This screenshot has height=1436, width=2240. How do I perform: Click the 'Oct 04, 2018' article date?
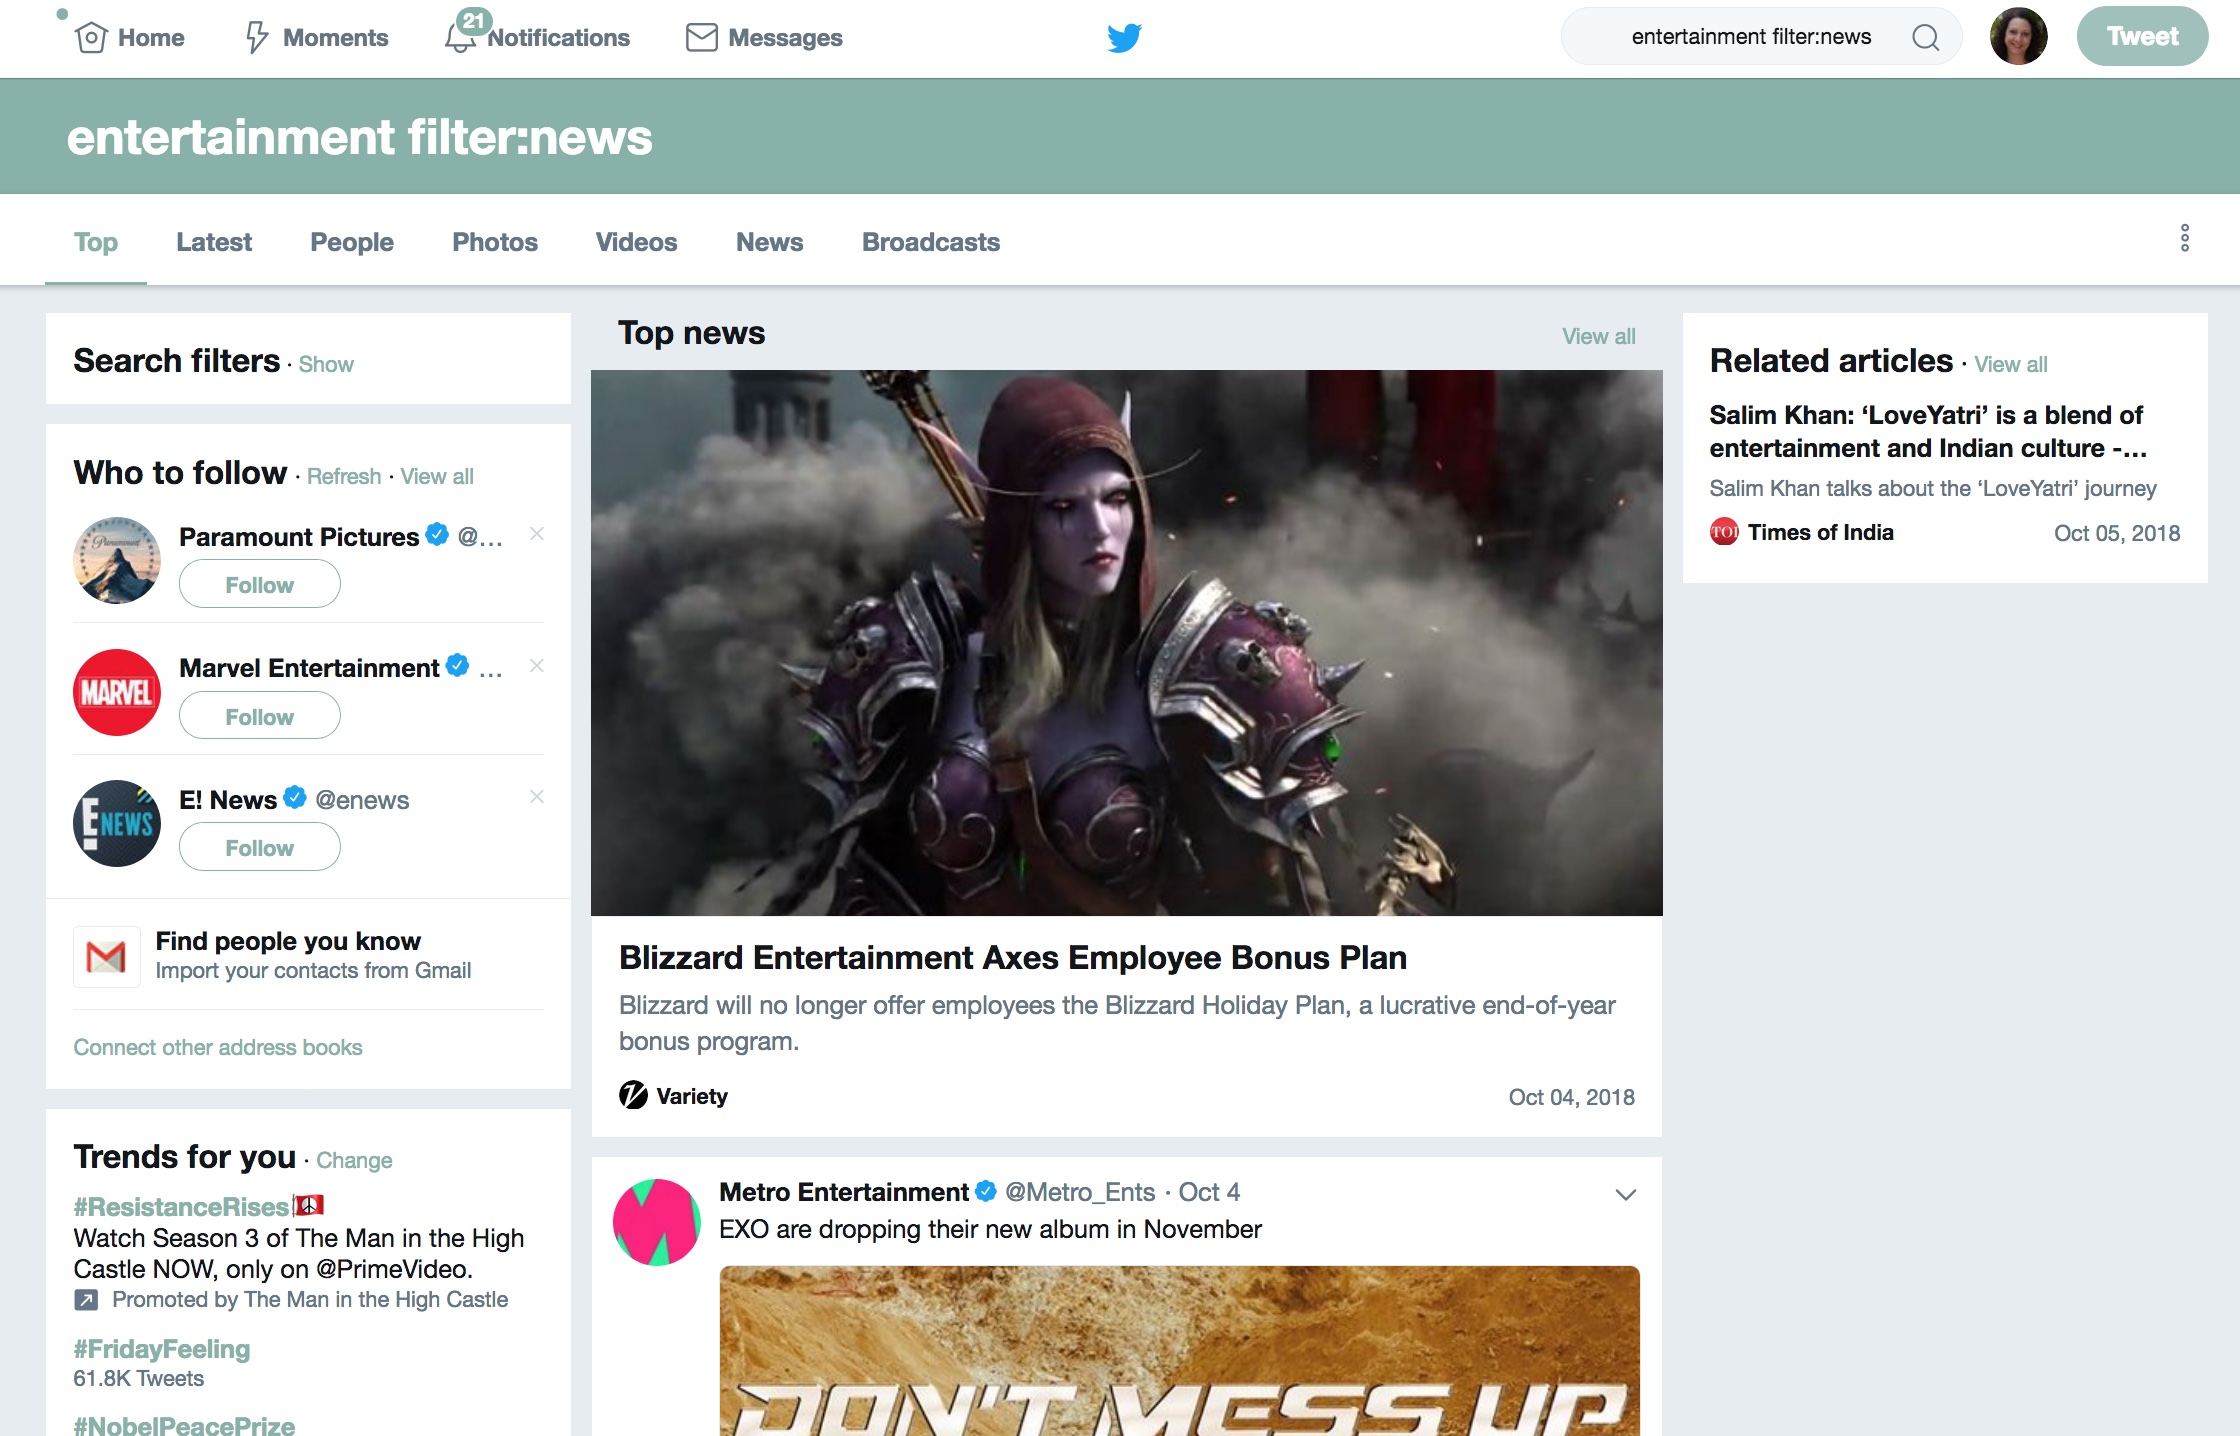tap(1572, 1097)
